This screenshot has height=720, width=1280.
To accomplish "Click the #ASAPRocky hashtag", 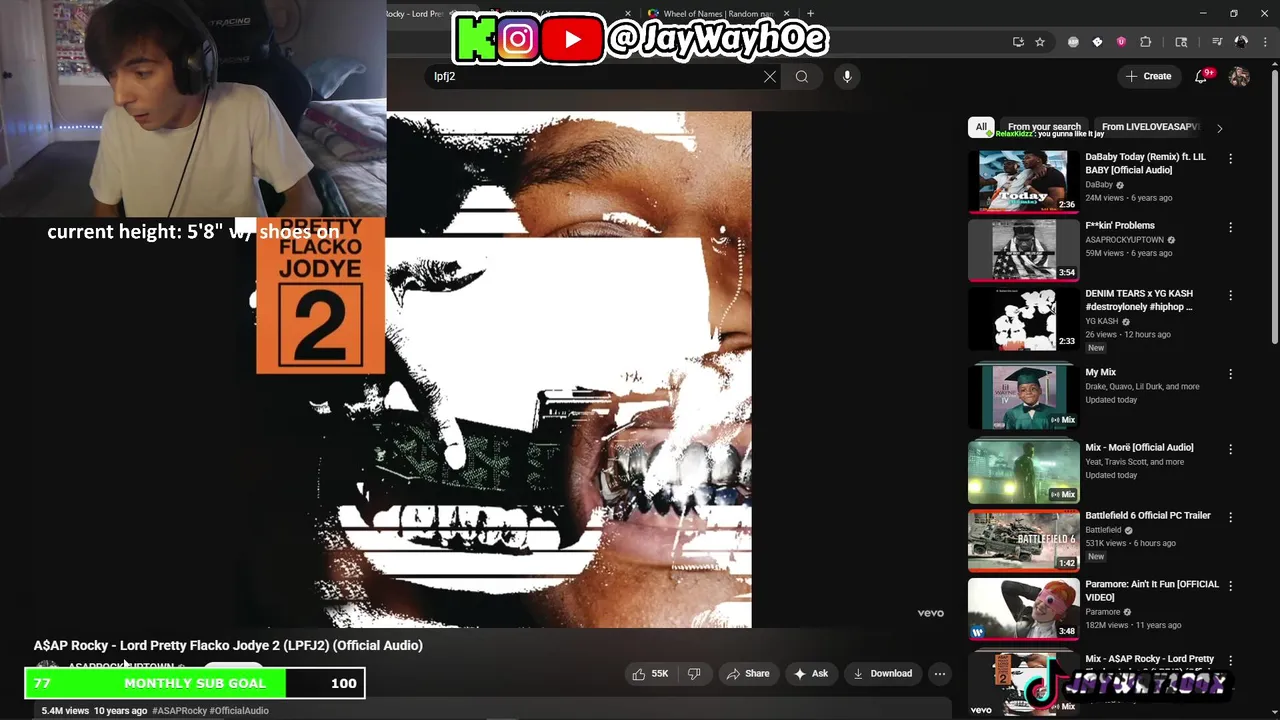I will (x=179, y=711).
